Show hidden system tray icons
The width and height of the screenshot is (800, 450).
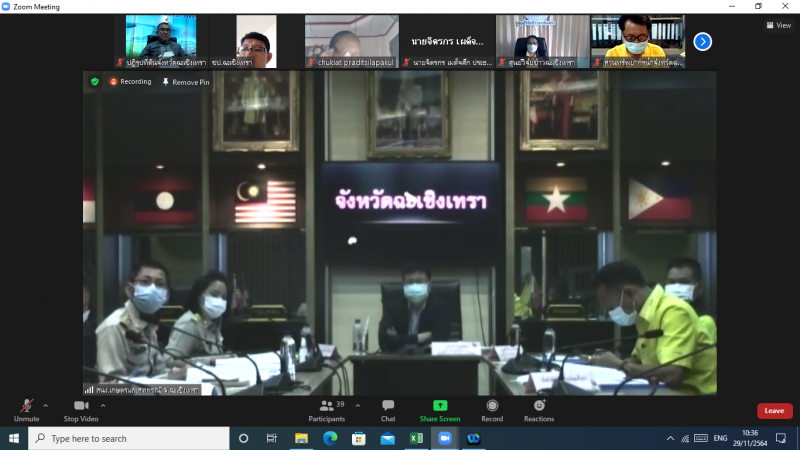(670, 438)
